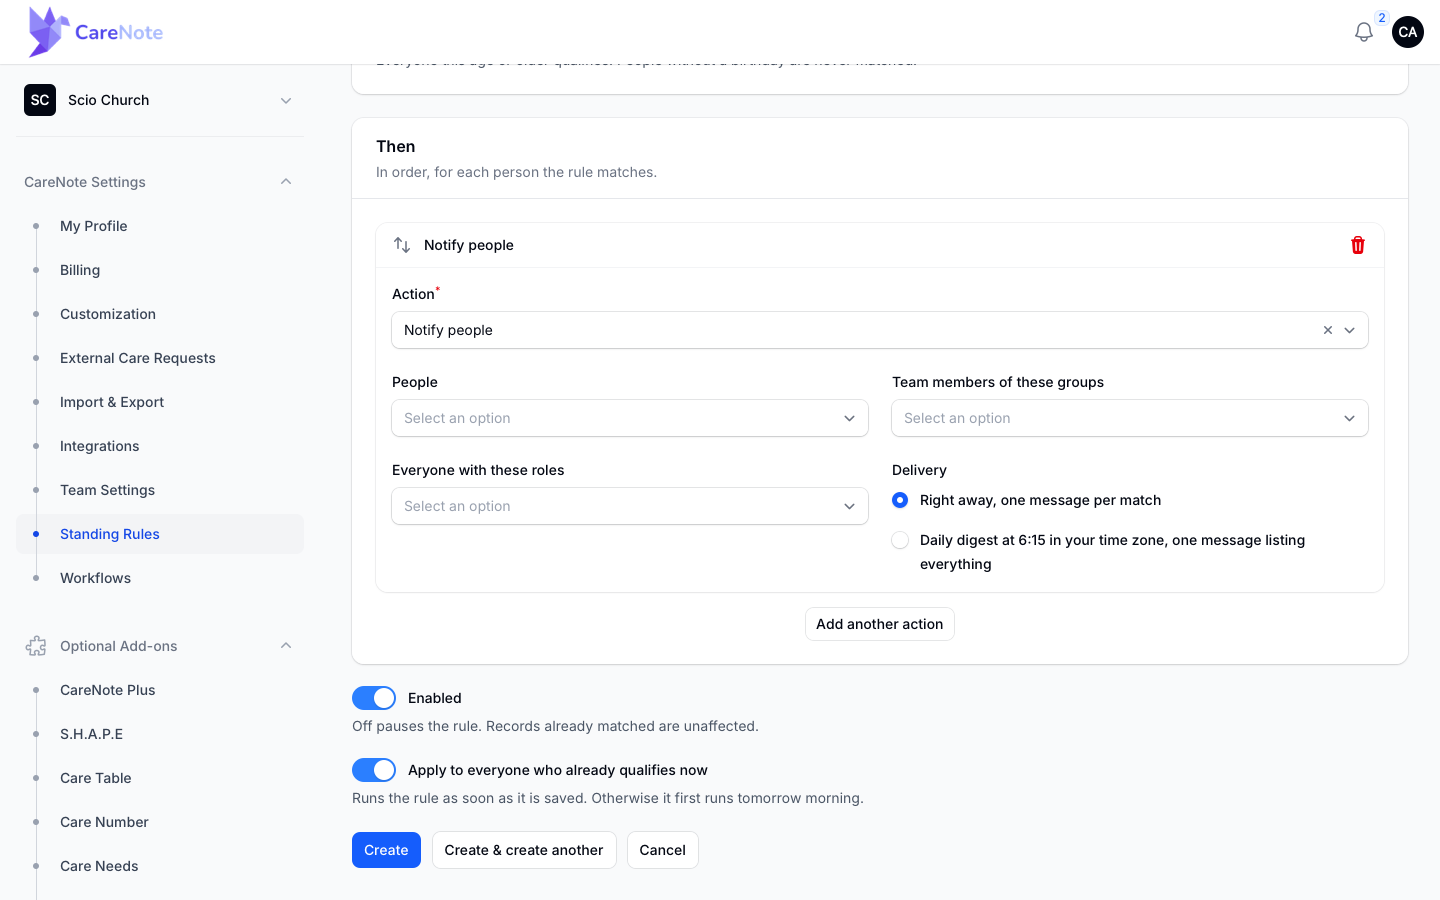Open the People dropdown

pos(630,418)
